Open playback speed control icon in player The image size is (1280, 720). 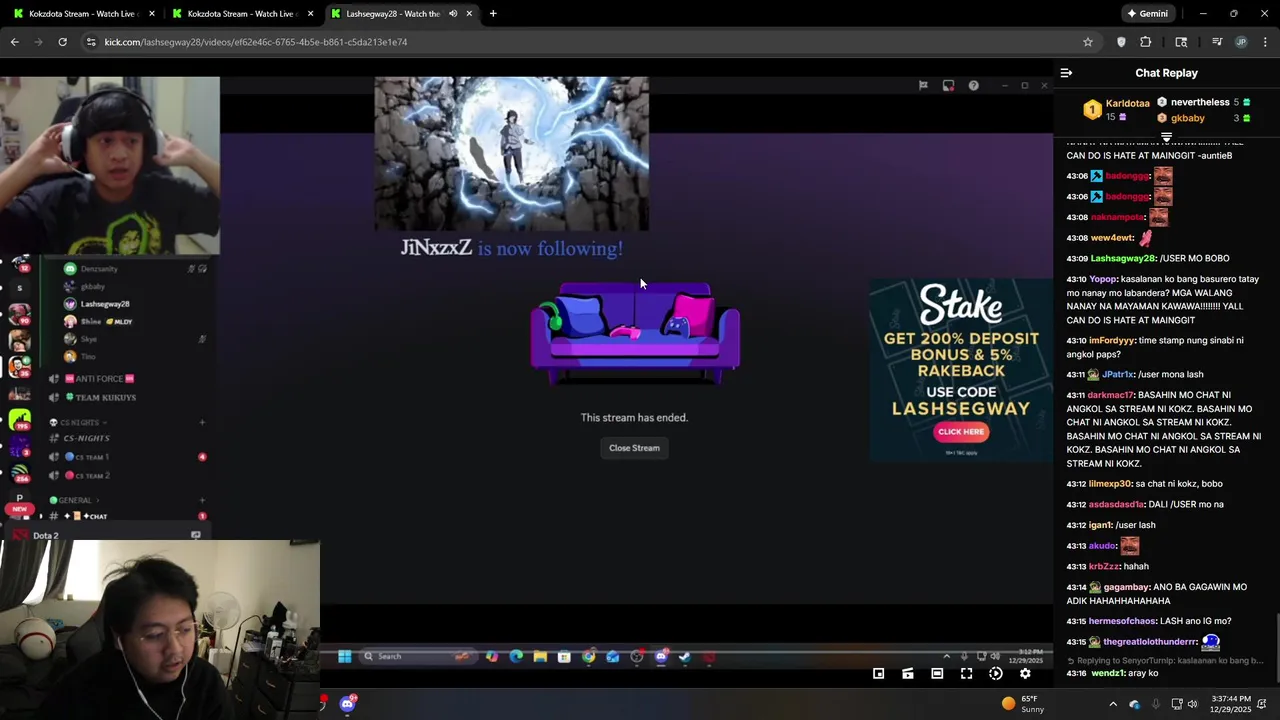pyautogui.click(x=996, y=674)
